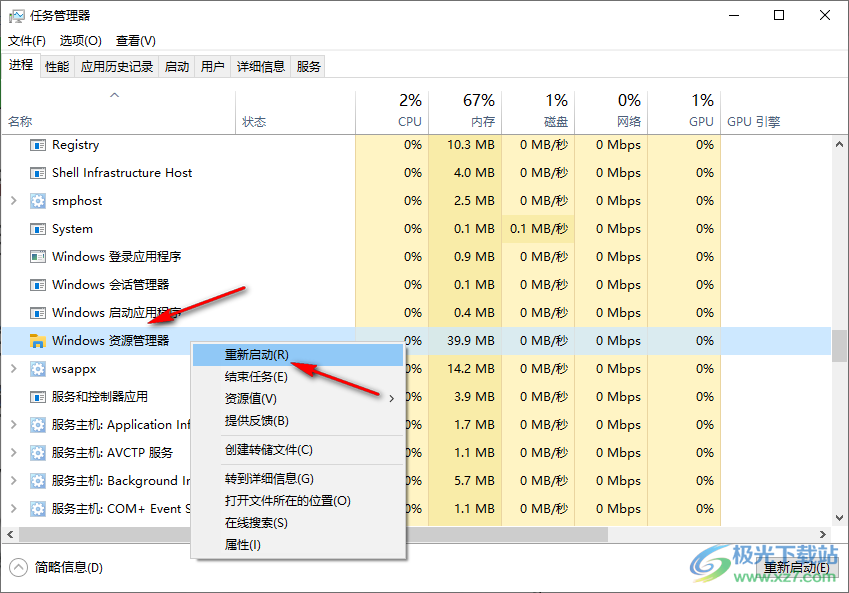Expand the wsappx process group

(x=14, y=369)
